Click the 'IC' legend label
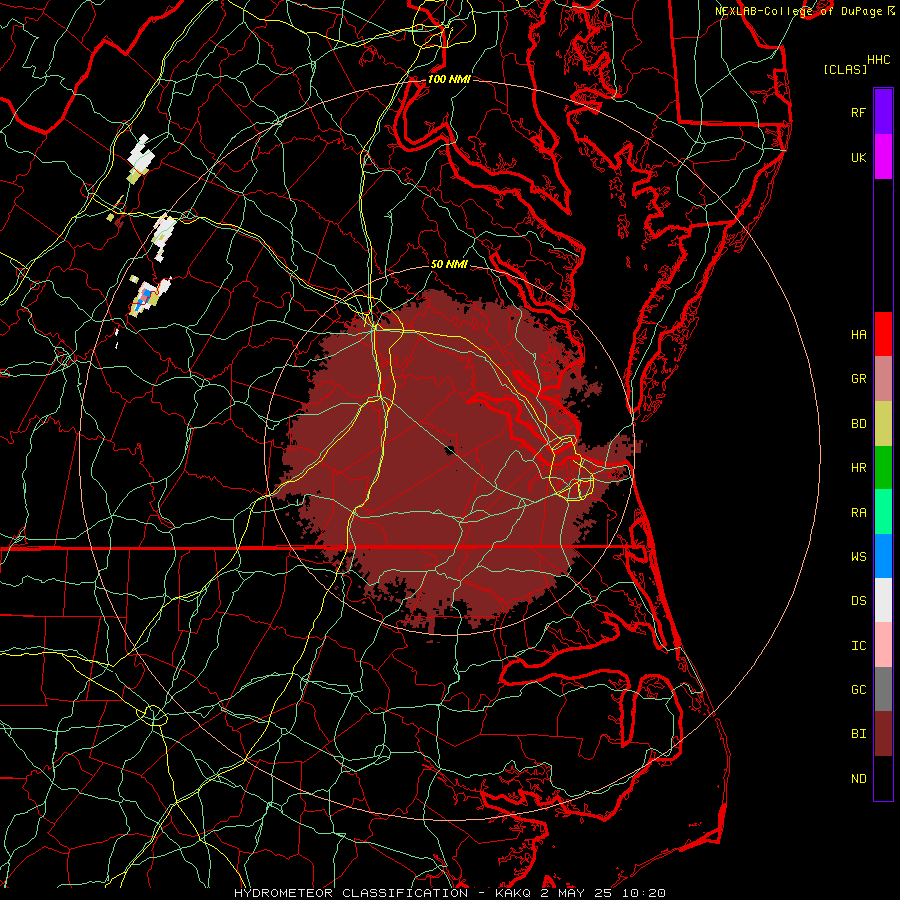 pyautogui.click(x=858, y=646)
